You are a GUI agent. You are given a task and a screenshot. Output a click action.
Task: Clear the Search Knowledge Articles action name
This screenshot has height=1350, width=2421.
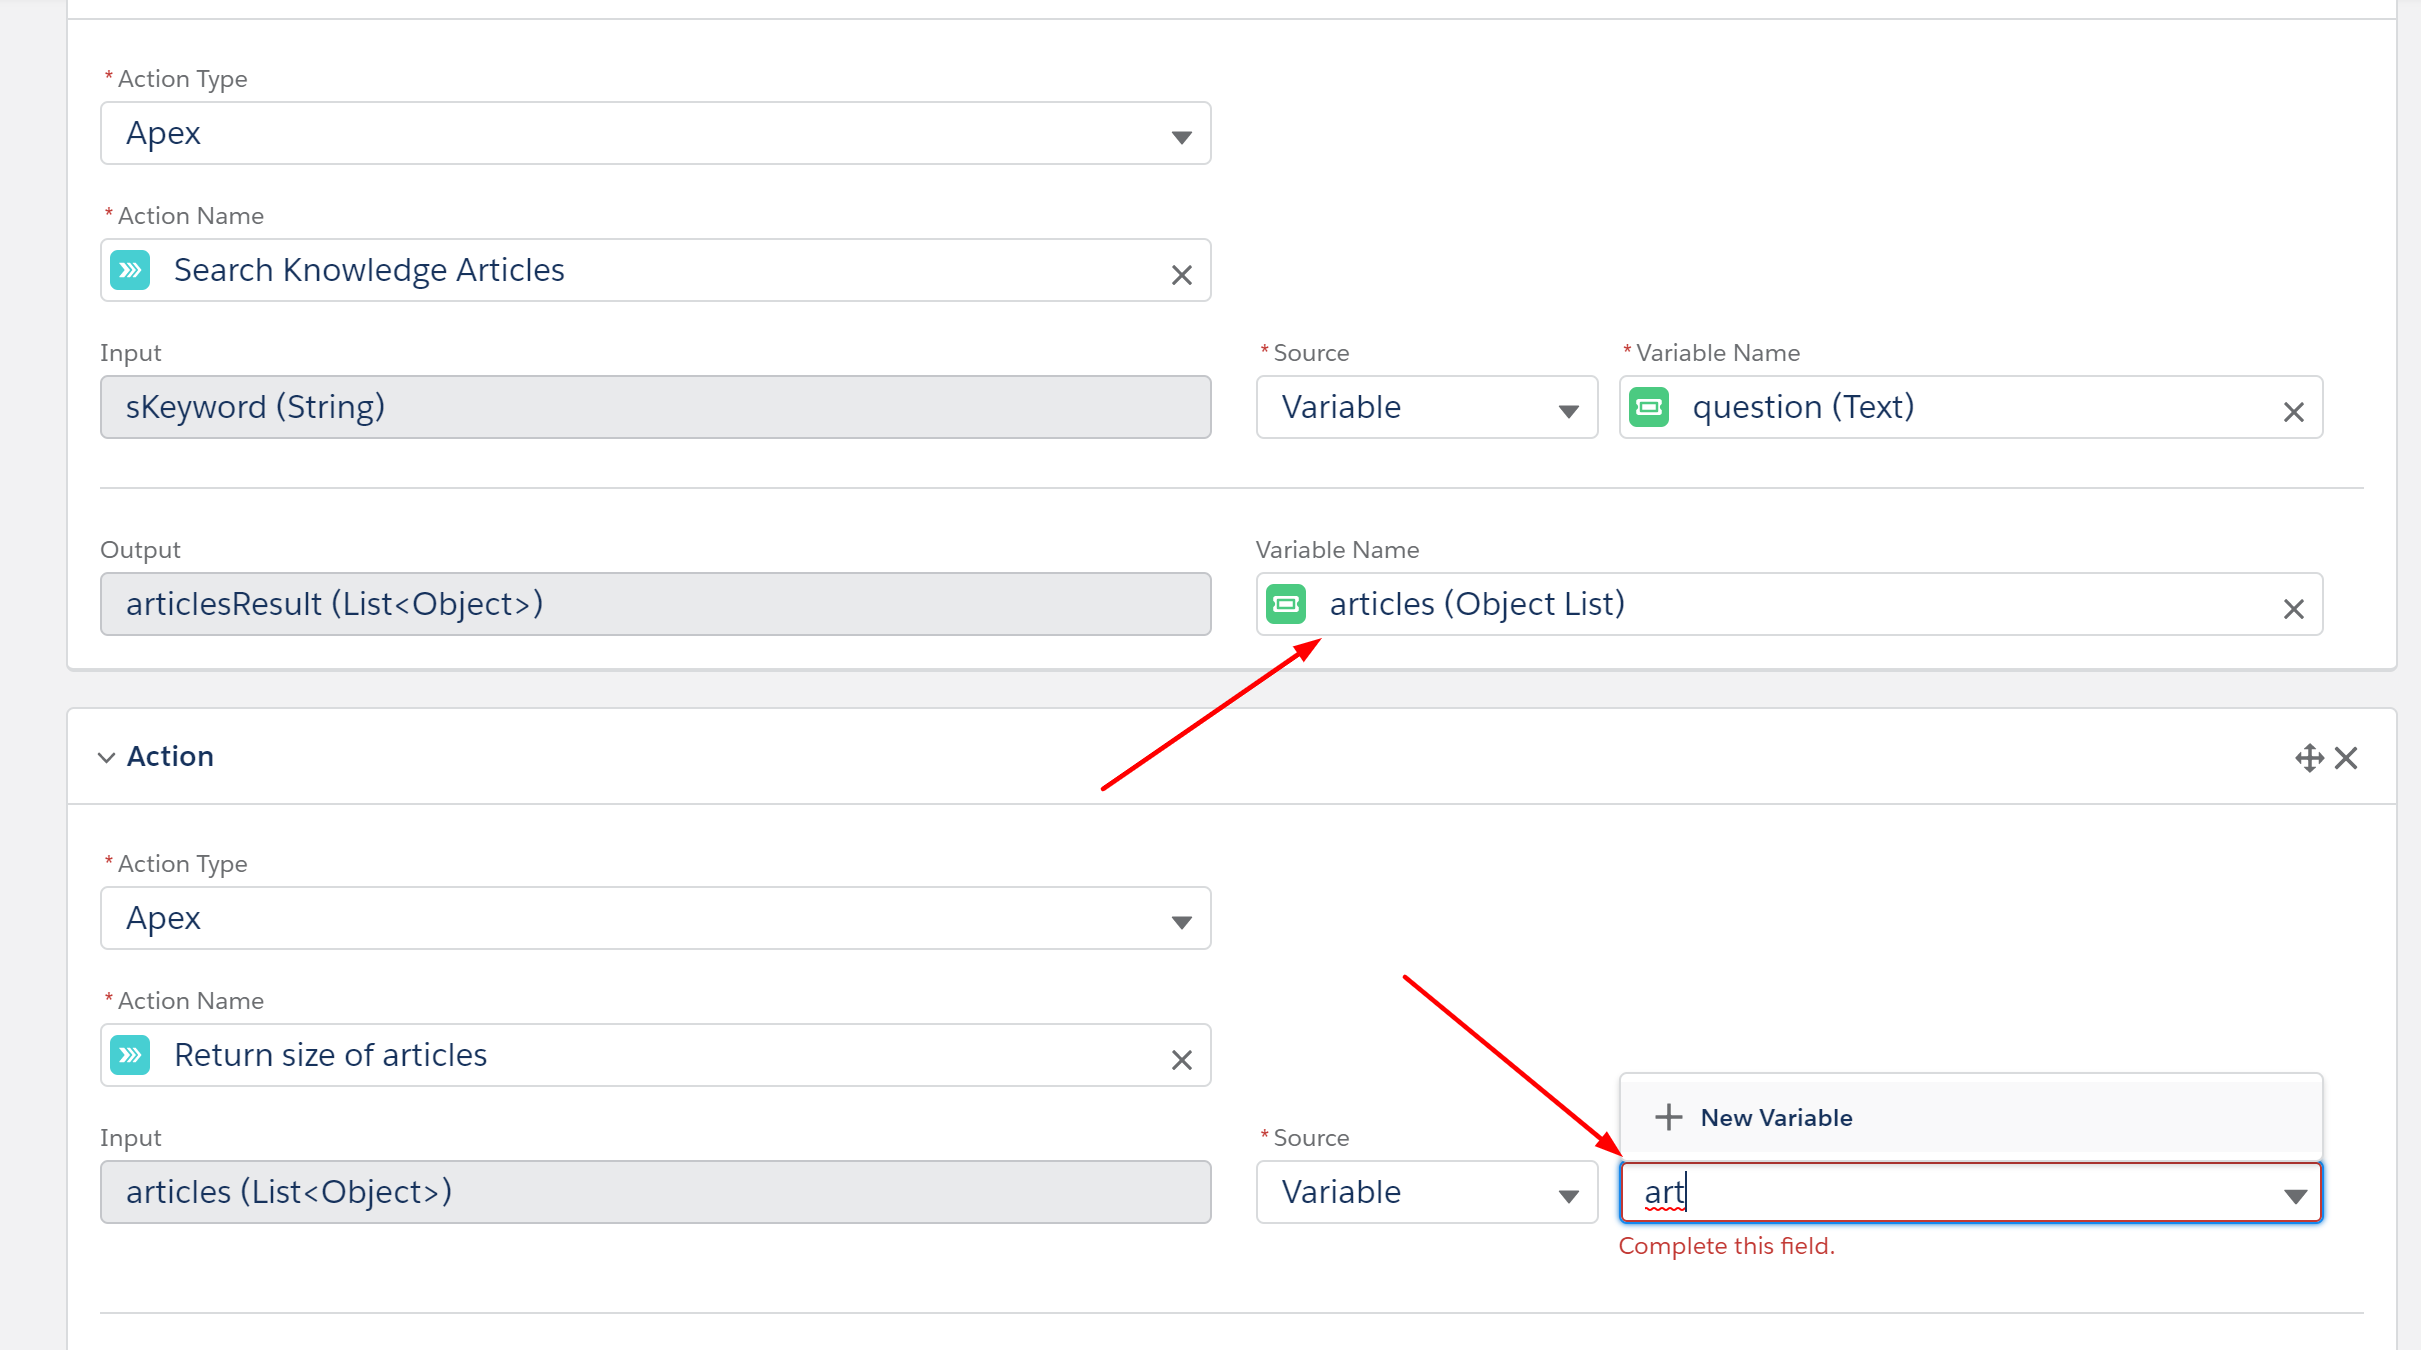1181,274
